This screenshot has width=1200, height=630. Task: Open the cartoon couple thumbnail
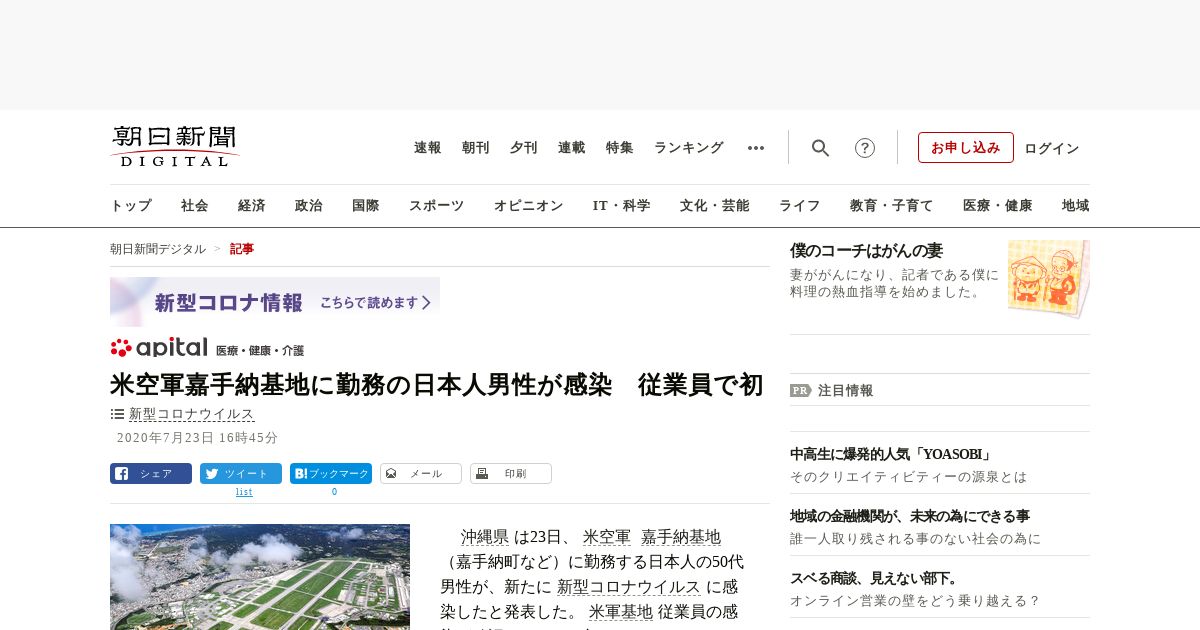point(1049,279)
